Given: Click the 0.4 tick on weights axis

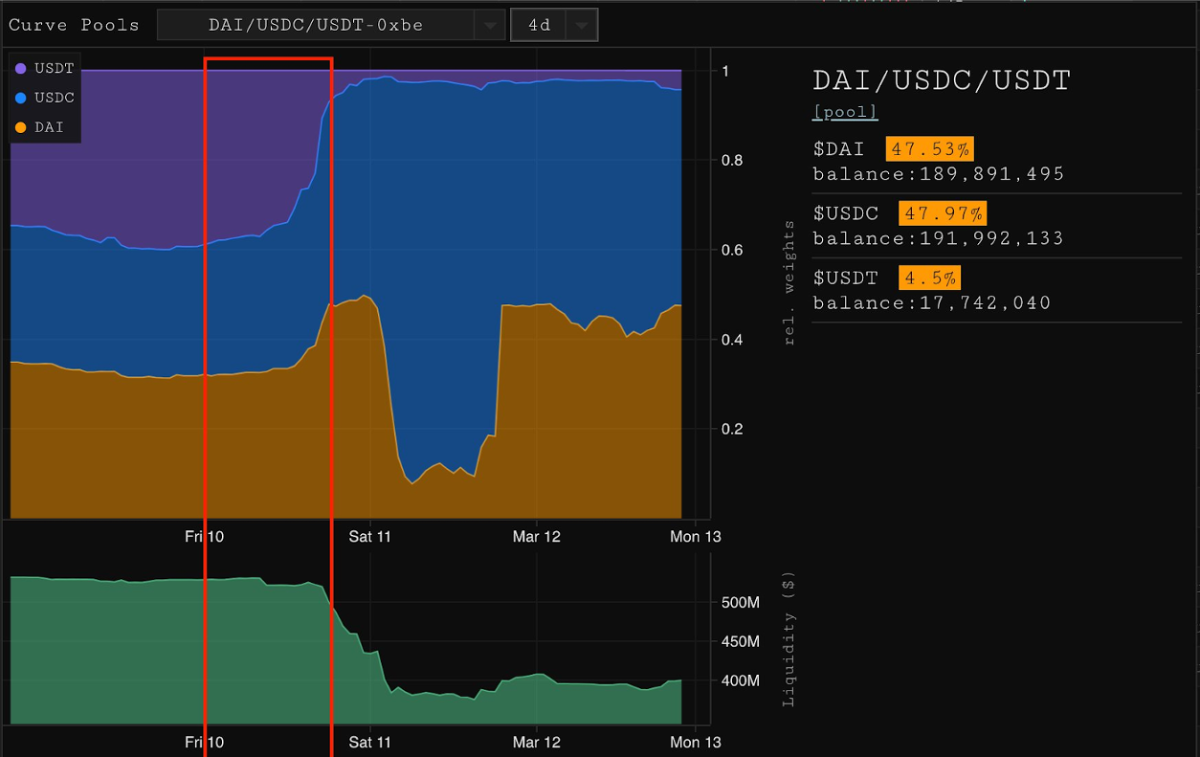Looking at the screenshot, I should [732, 340].
